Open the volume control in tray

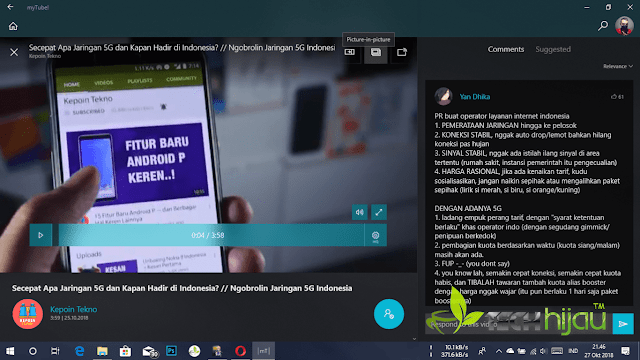pos(543,351)
